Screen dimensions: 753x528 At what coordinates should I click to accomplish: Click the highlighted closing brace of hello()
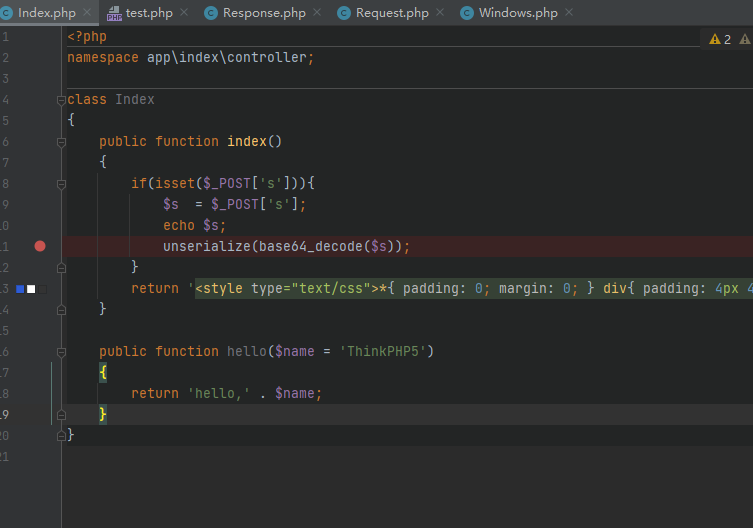103,414
